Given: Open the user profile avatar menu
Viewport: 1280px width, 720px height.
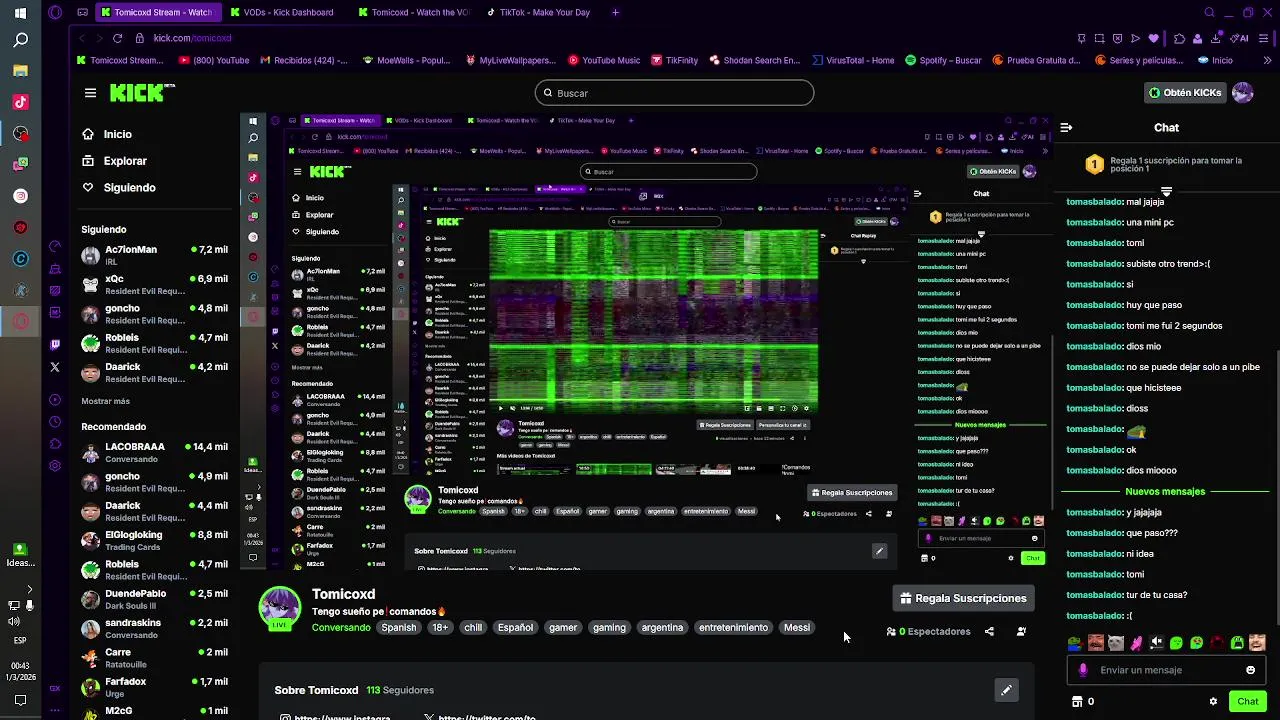Looking at the screenshot, I should pos(1243,93).
